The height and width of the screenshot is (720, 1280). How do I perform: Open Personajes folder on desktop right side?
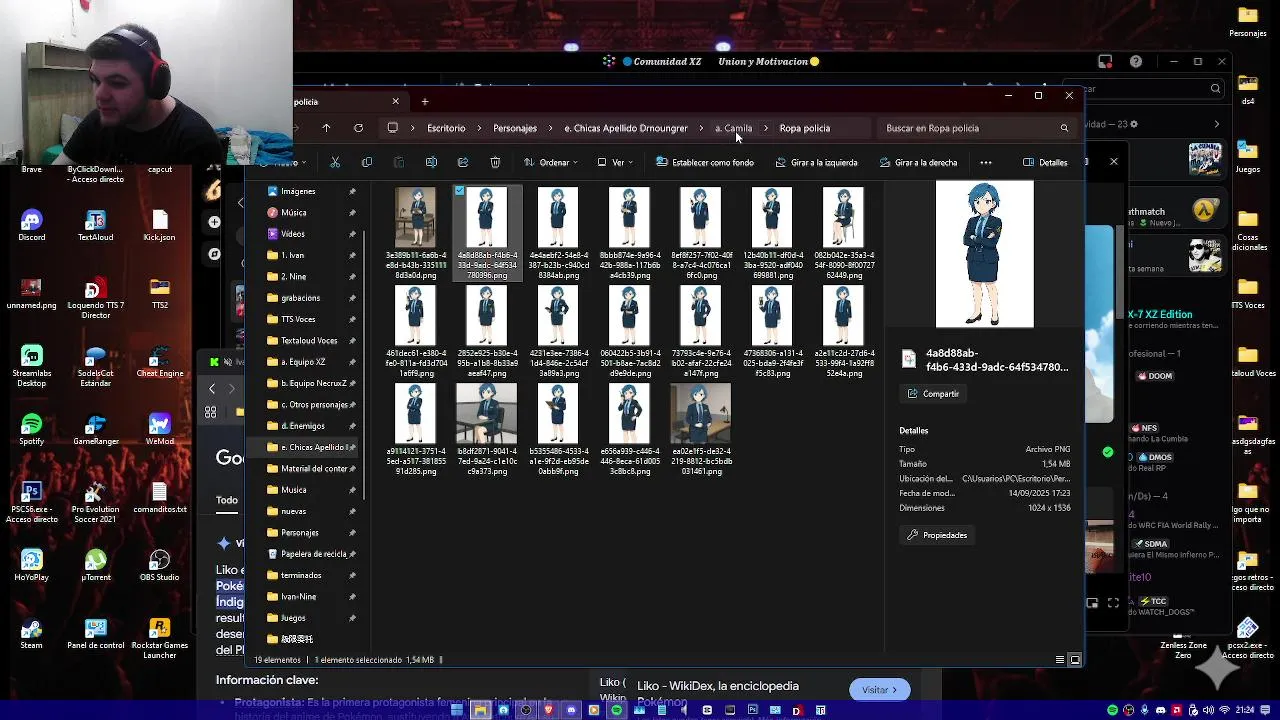tap(1247, 21)
